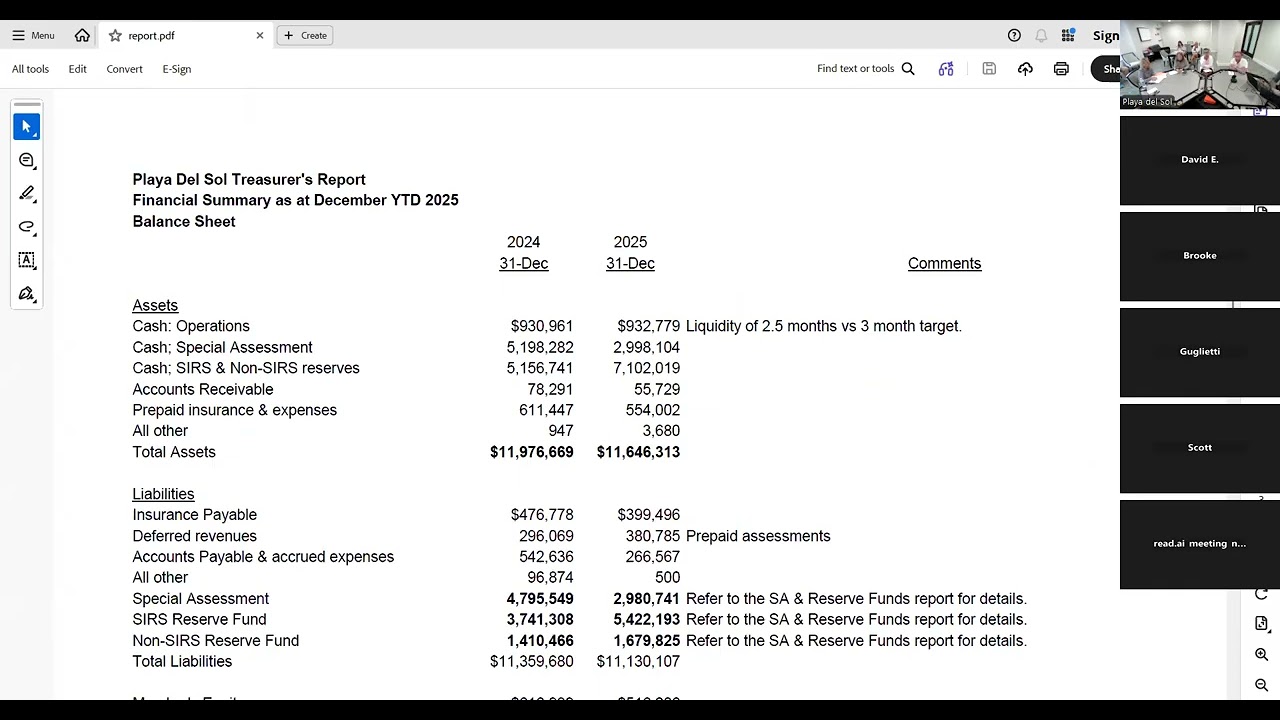This screenshot has width=1280, height=720.
Task: Click the "1,679,825" value
Action: tap(646, 641)
